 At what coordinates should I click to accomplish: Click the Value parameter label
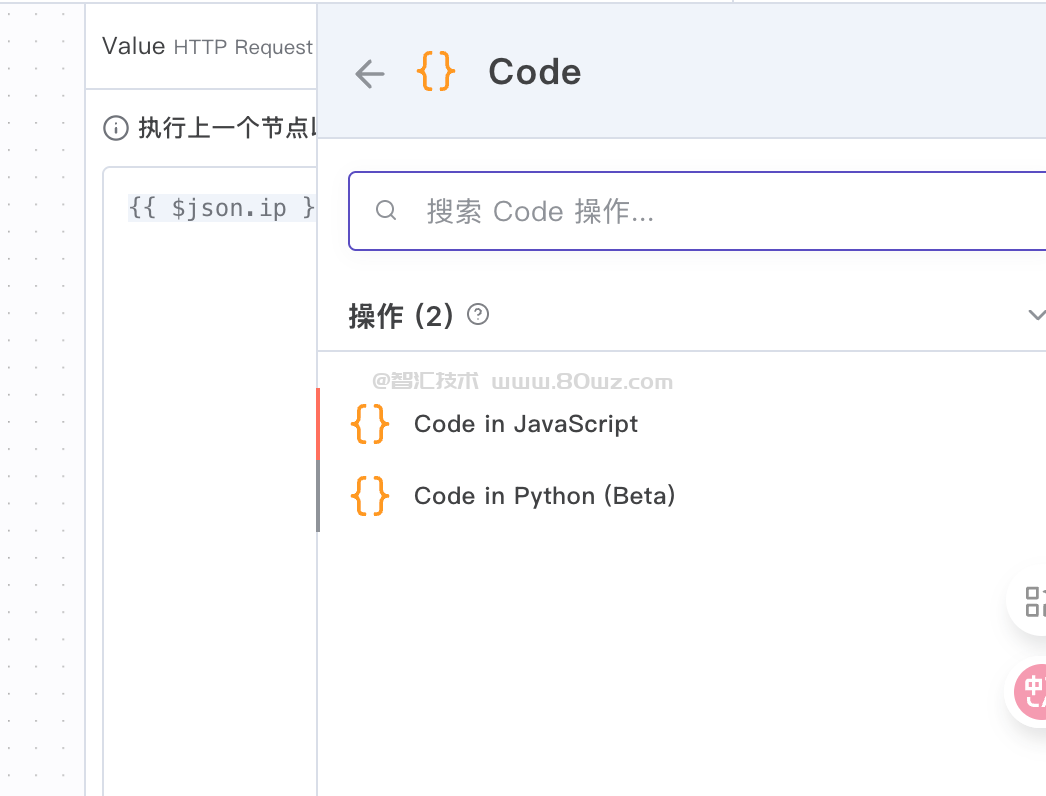tap(132, 45)
